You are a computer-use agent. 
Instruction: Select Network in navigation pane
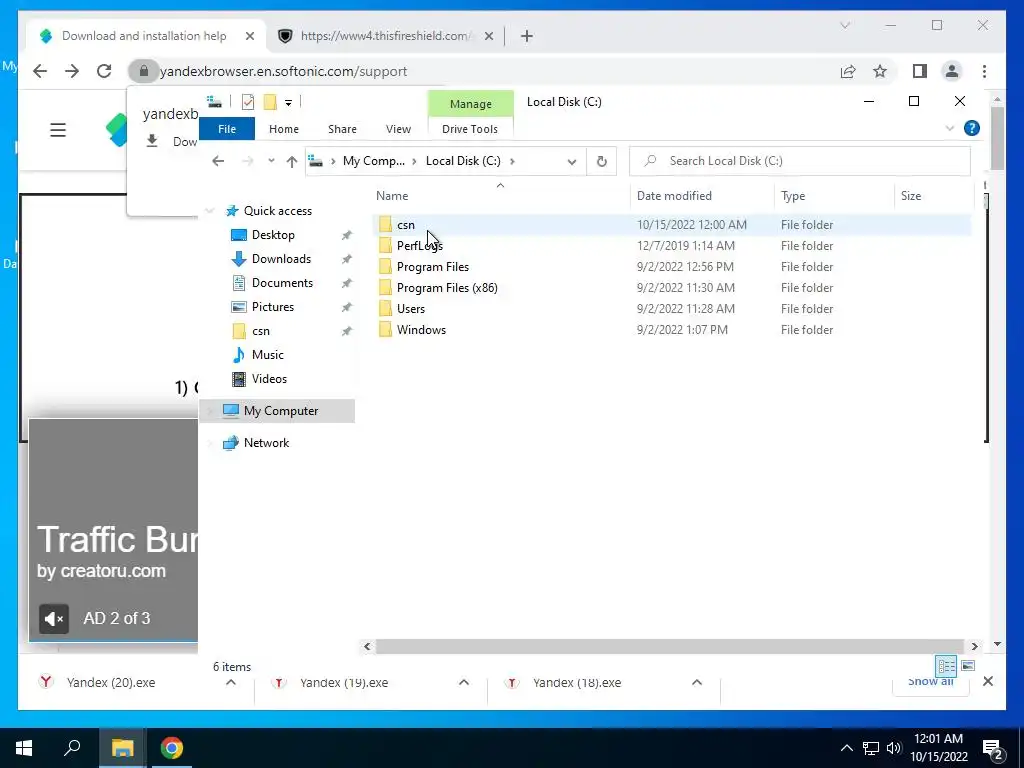point(266,443)
